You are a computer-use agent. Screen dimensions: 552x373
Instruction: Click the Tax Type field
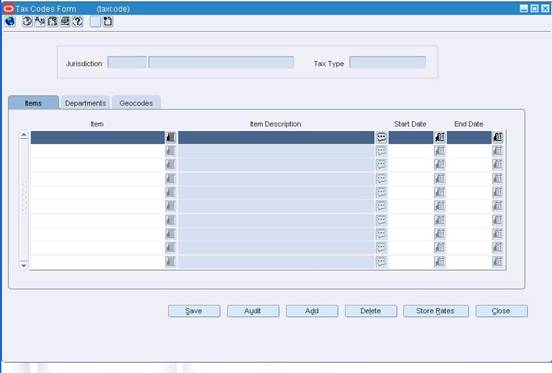click(388, 62)
